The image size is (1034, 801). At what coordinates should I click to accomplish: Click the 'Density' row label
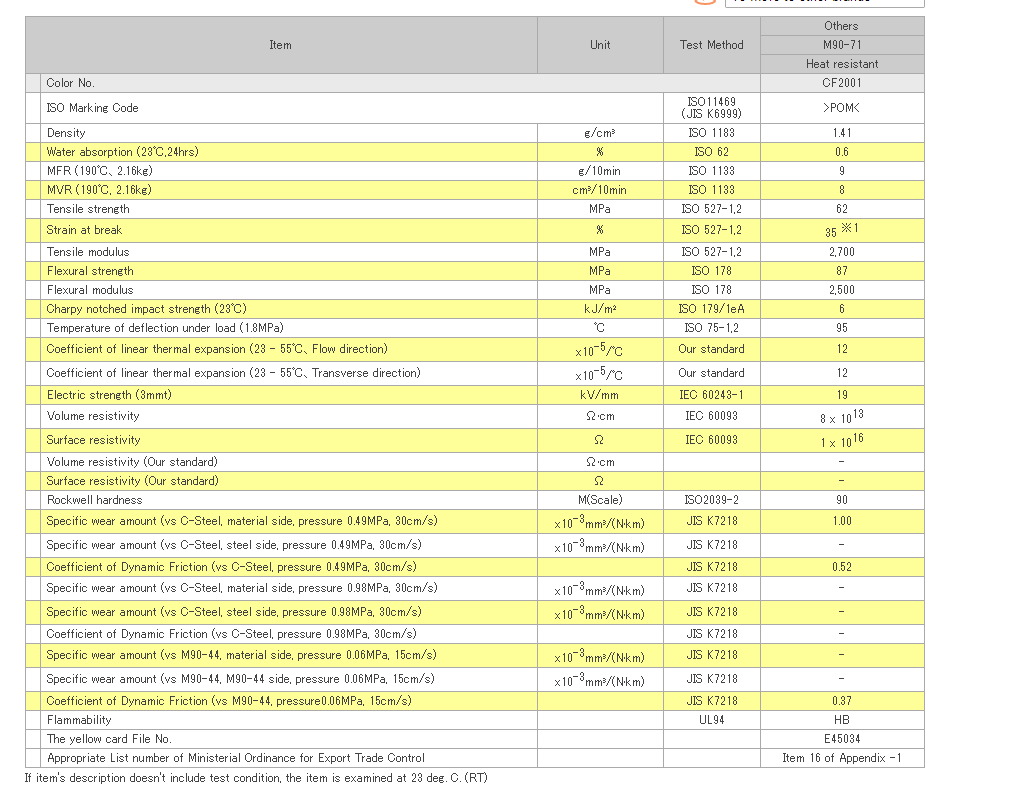point(66,133)
